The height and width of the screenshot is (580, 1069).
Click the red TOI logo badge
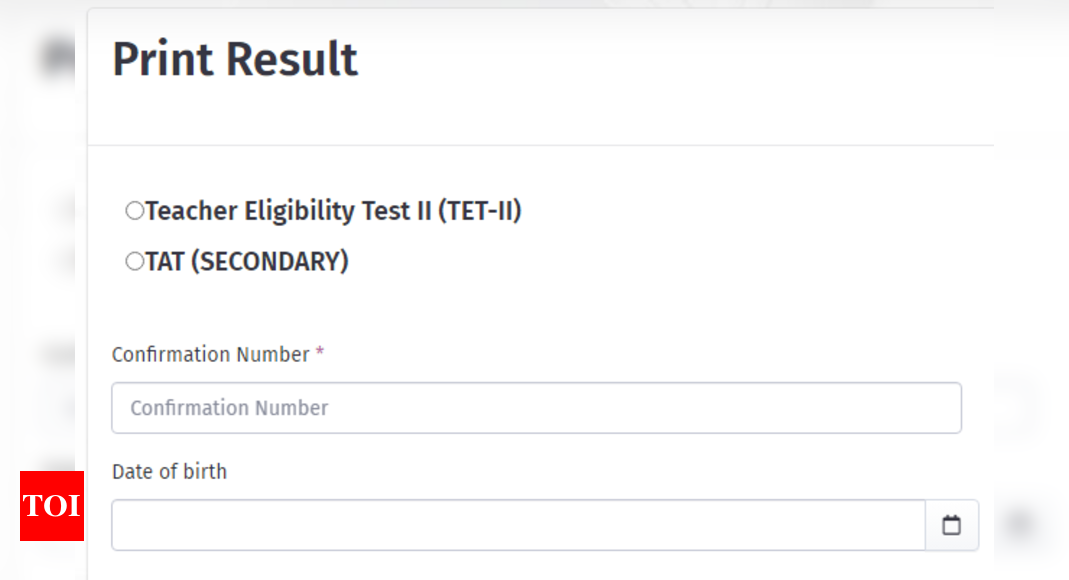[x=52, y=506]
